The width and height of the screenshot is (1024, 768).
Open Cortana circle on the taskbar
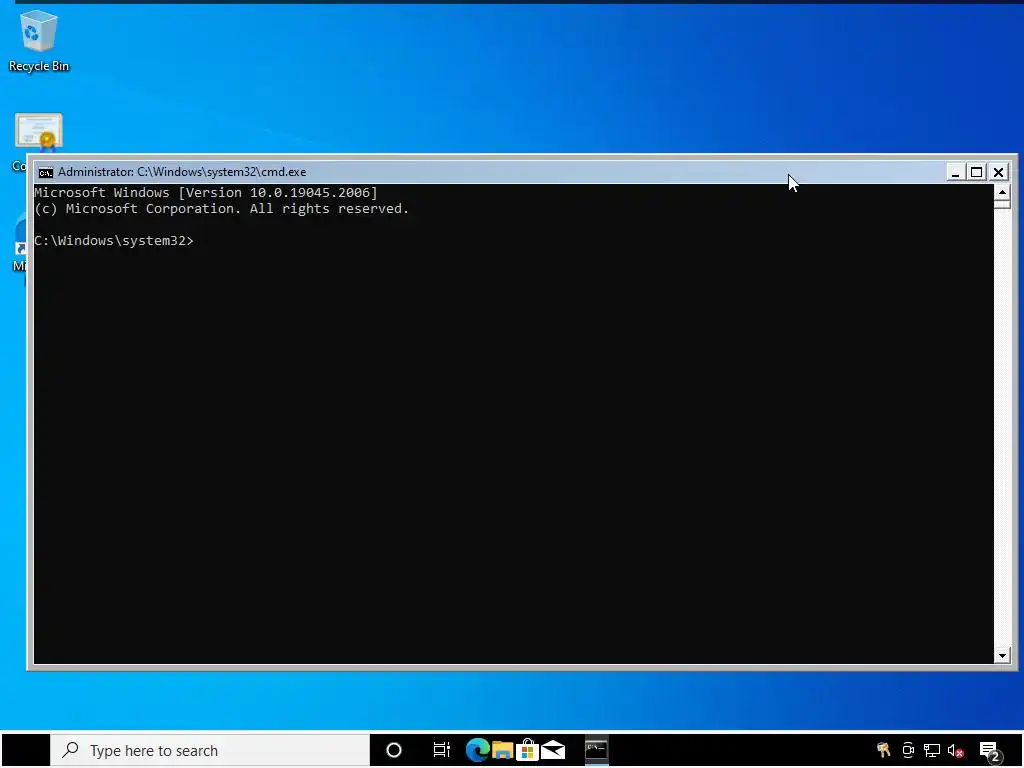[x=394, y=750]
